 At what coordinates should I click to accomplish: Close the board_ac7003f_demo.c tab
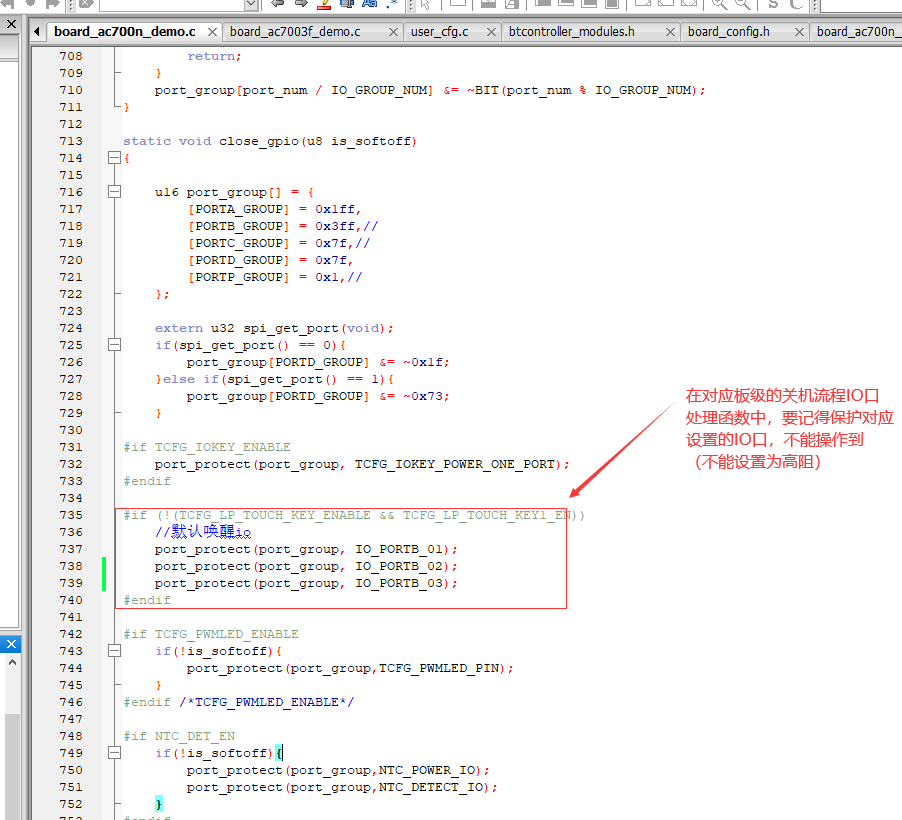(x=393, y=32)
